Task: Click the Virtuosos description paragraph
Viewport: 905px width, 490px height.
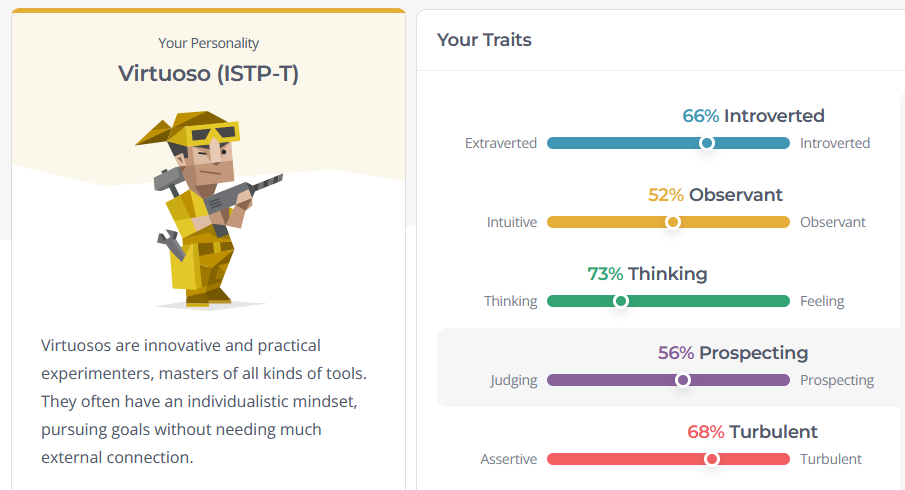Action: click(204, 402)
